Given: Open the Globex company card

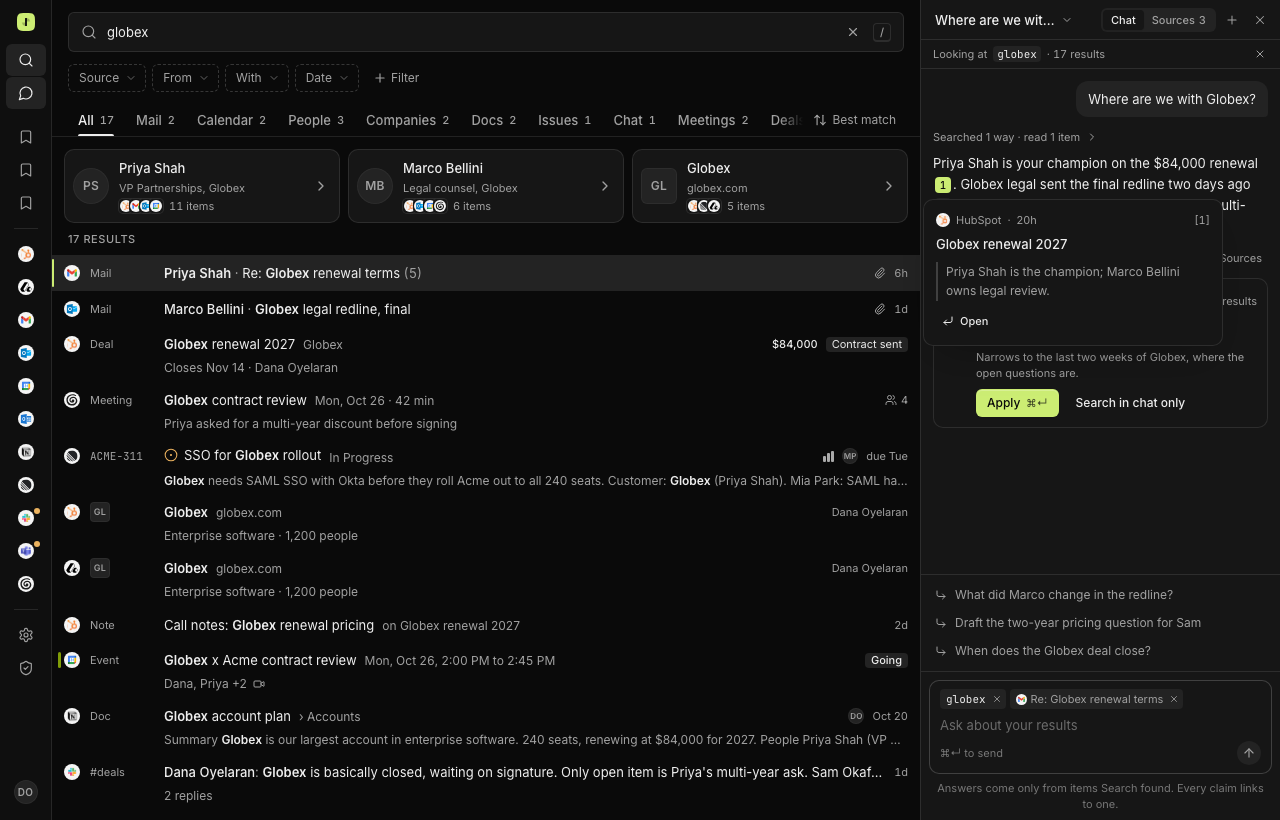Looking at the screenshot, I should pos(770,186).
